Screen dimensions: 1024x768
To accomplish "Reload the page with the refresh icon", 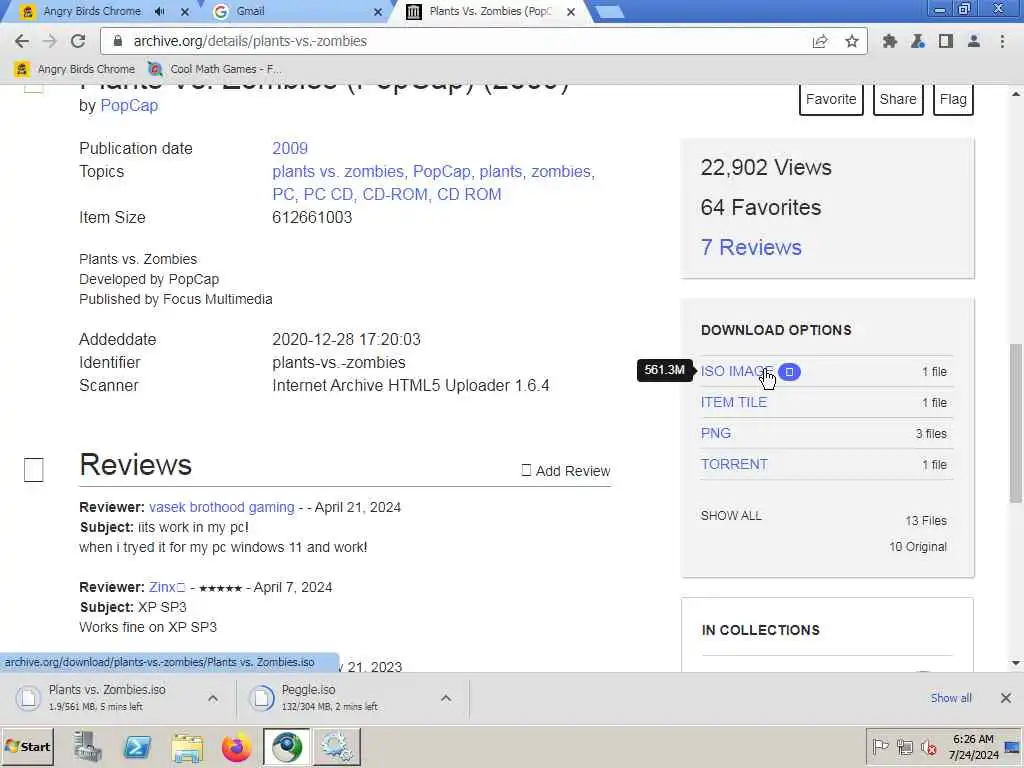I will (x=78, y=41).
